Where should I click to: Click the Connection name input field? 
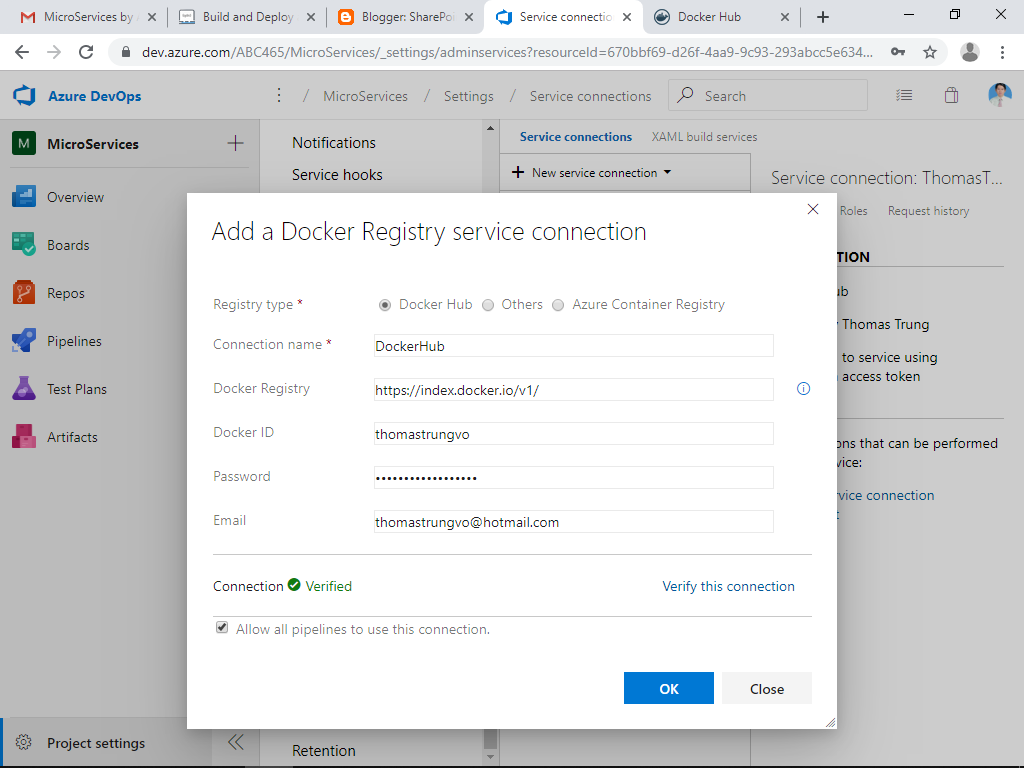click(x=573, y=346)
